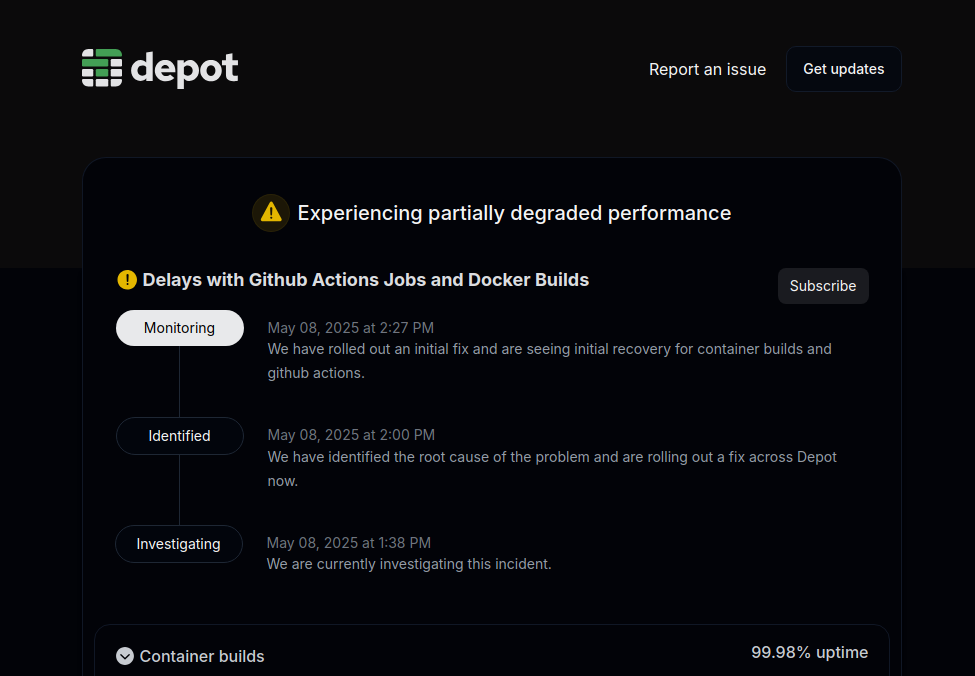
Task: Select the Investigating status pill
Action: (179, 544)
